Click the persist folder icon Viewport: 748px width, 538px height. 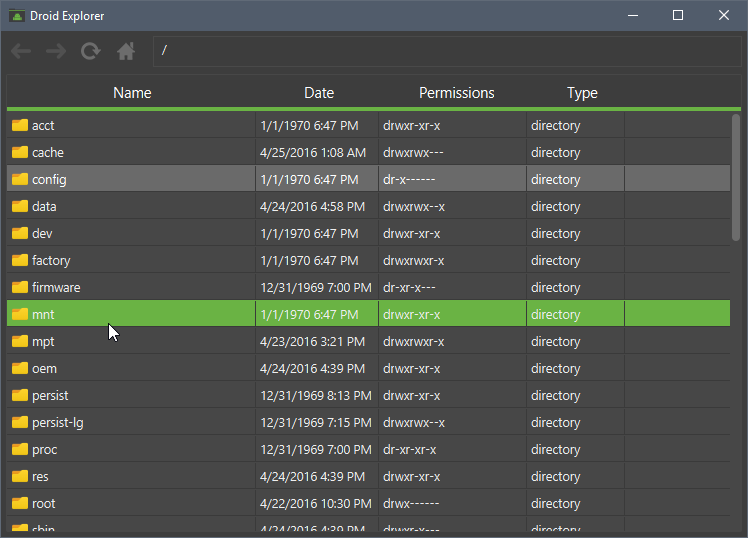(20, 395)
